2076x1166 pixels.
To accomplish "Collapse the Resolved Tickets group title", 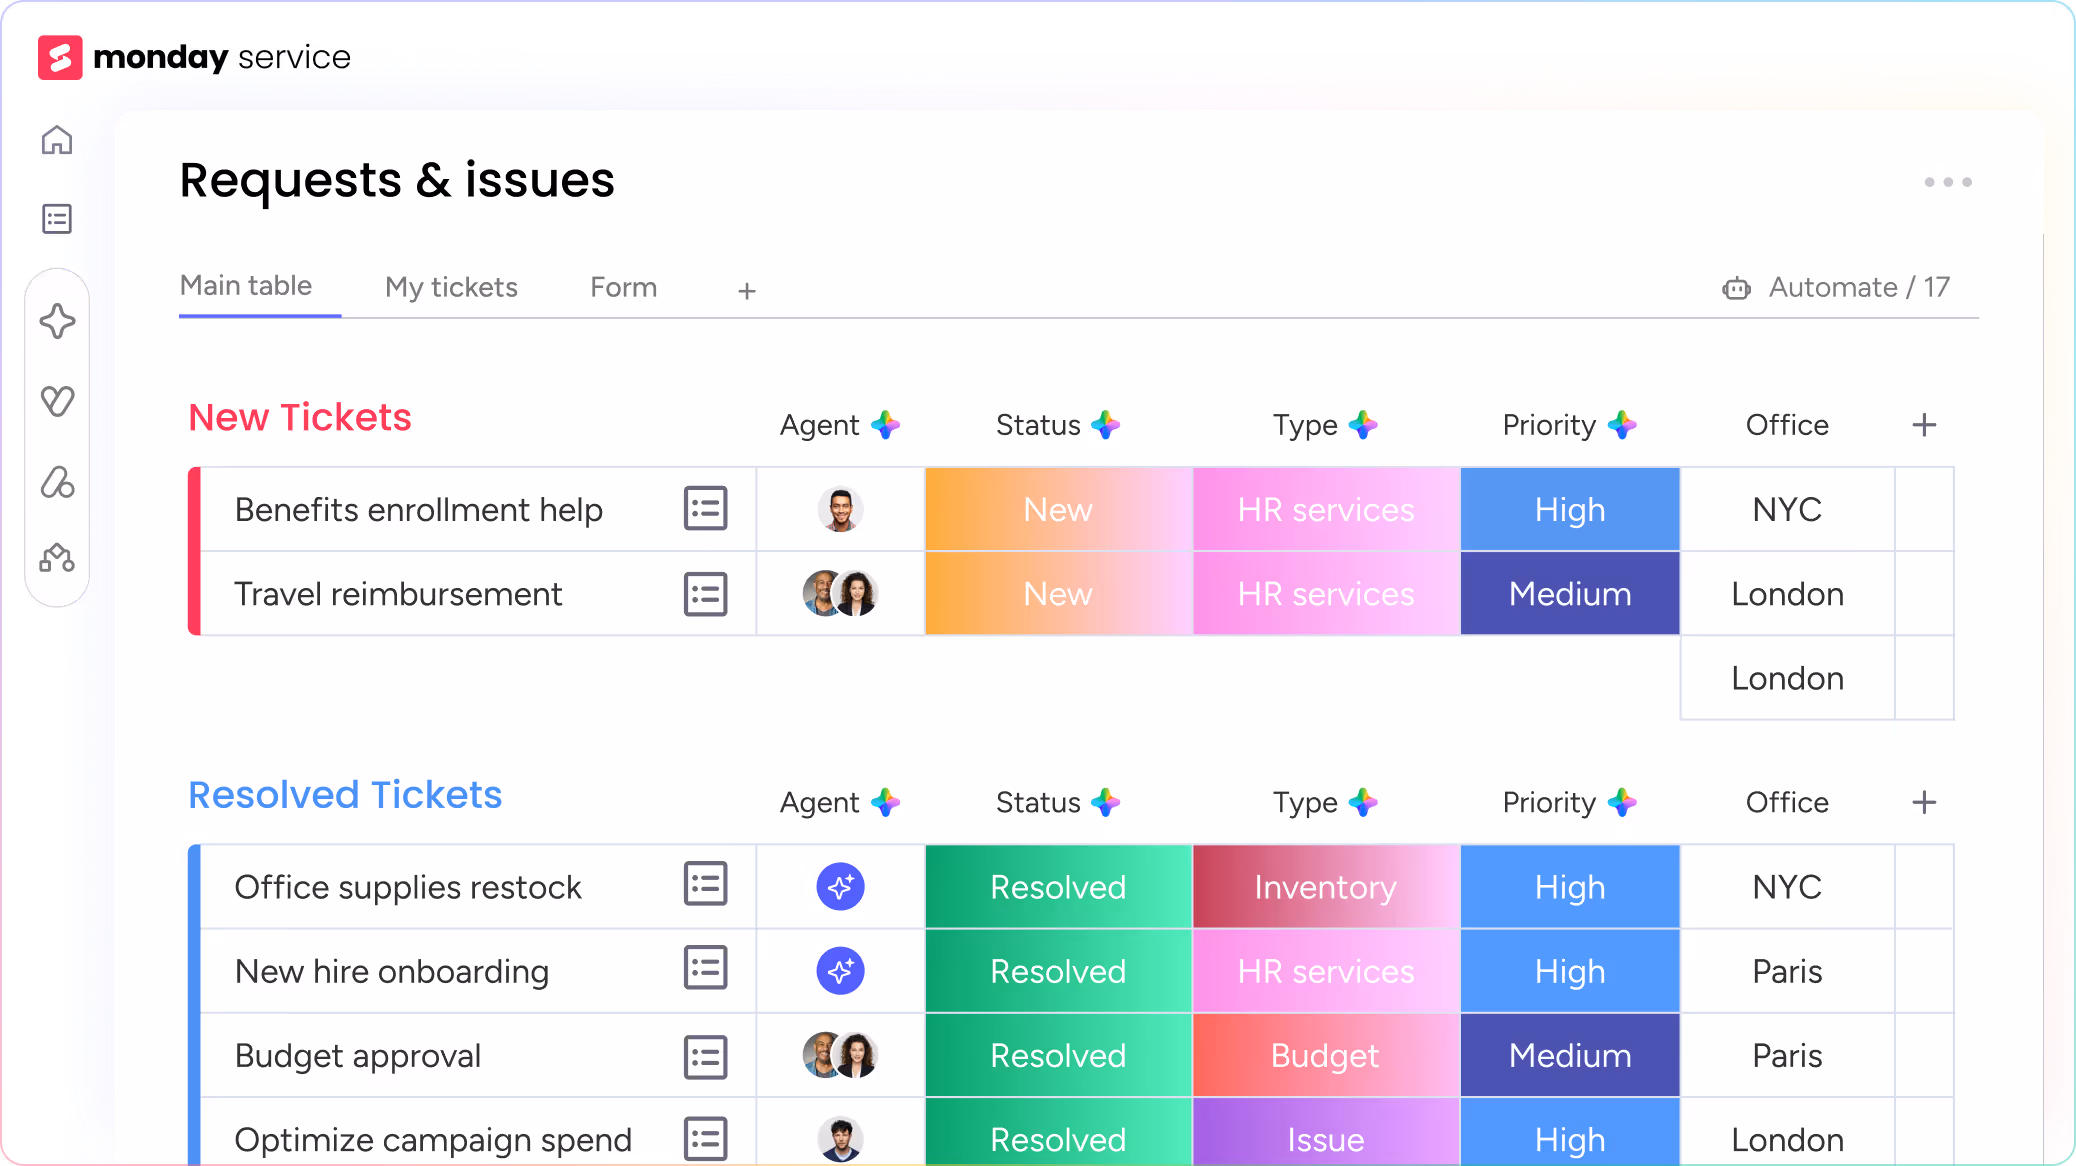I will click(x=345, y=795).
